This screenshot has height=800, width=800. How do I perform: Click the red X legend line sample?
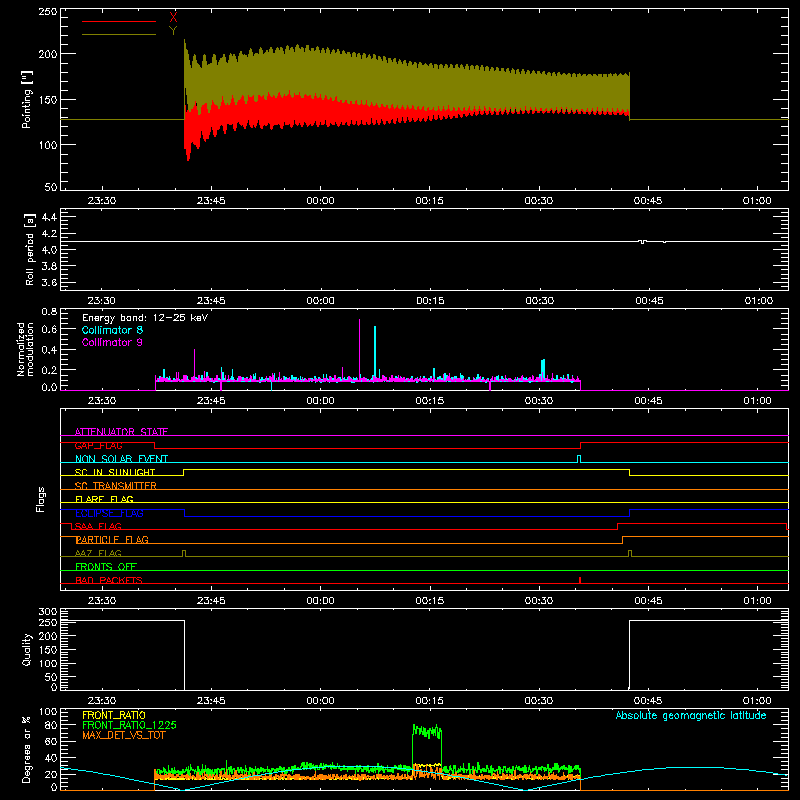pyautogui.click(x=119, y=21)
